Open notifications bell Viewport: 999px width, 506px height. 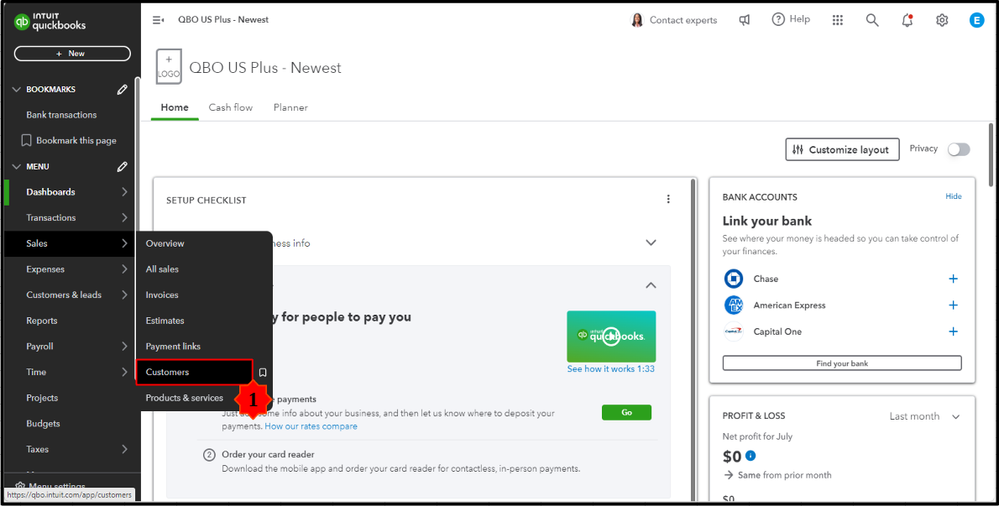907,20
